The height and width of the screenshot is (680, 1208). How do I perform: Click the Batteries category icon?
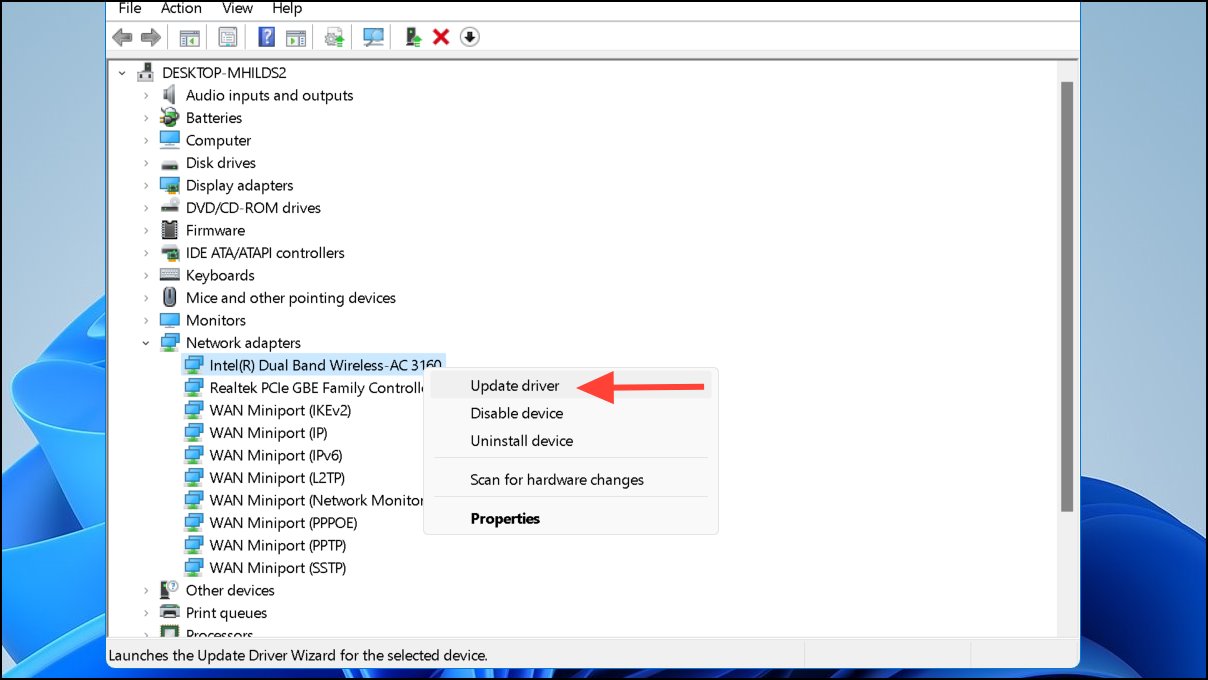pyautogui.click(x=169, y=118)
